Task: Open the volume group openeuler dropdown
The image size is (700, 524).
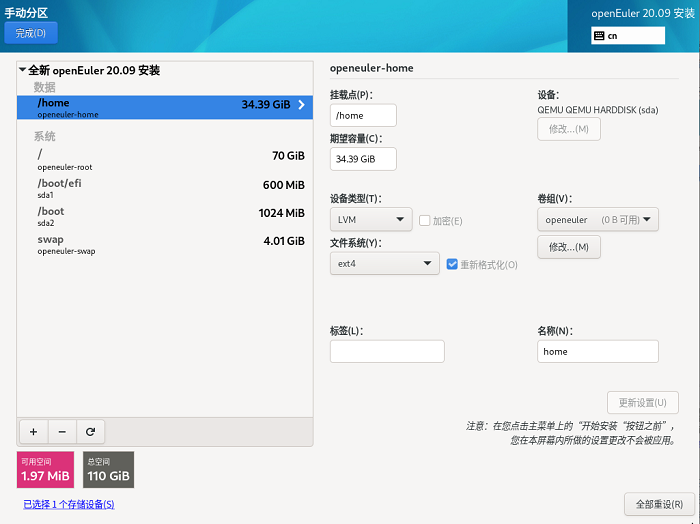Action: point(597,220)
